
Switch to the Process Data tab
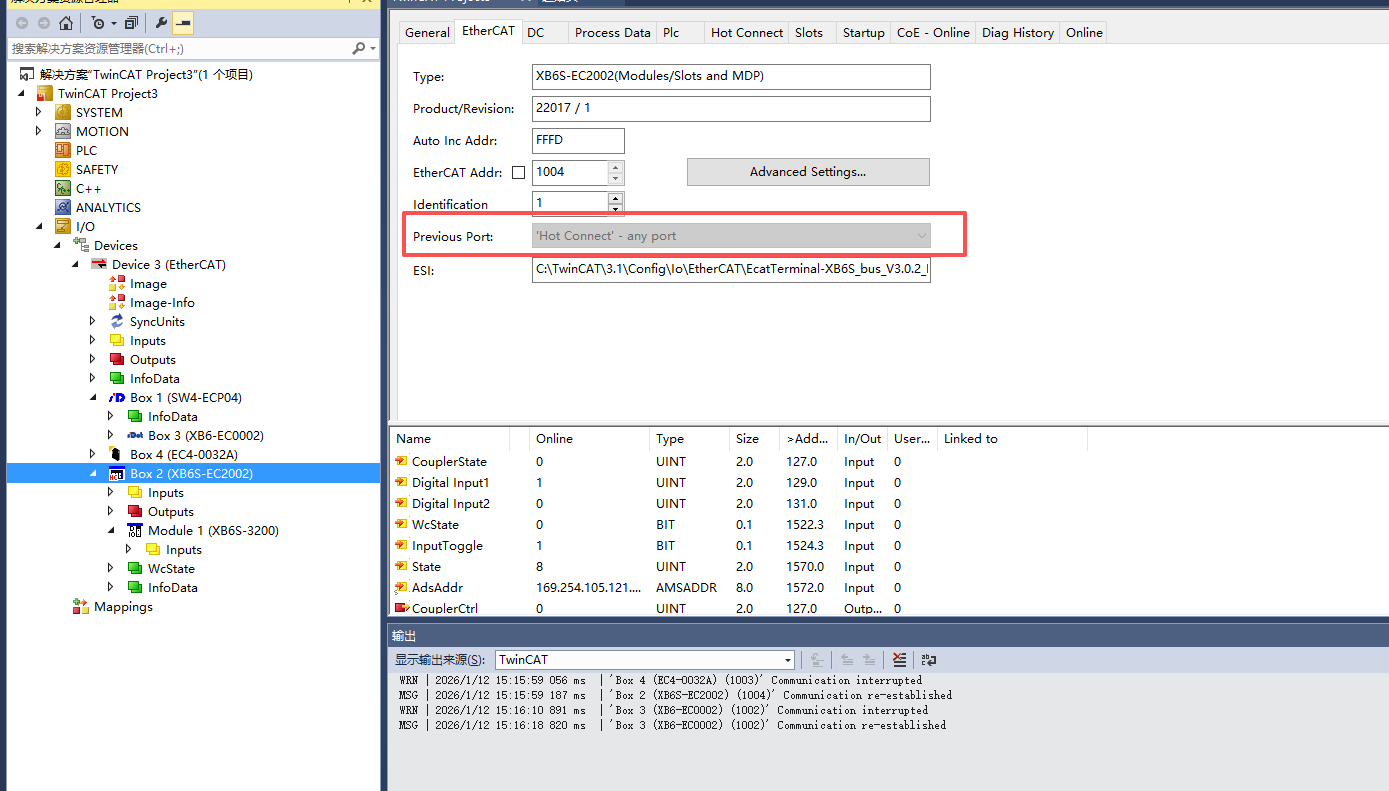coord(612,33)
